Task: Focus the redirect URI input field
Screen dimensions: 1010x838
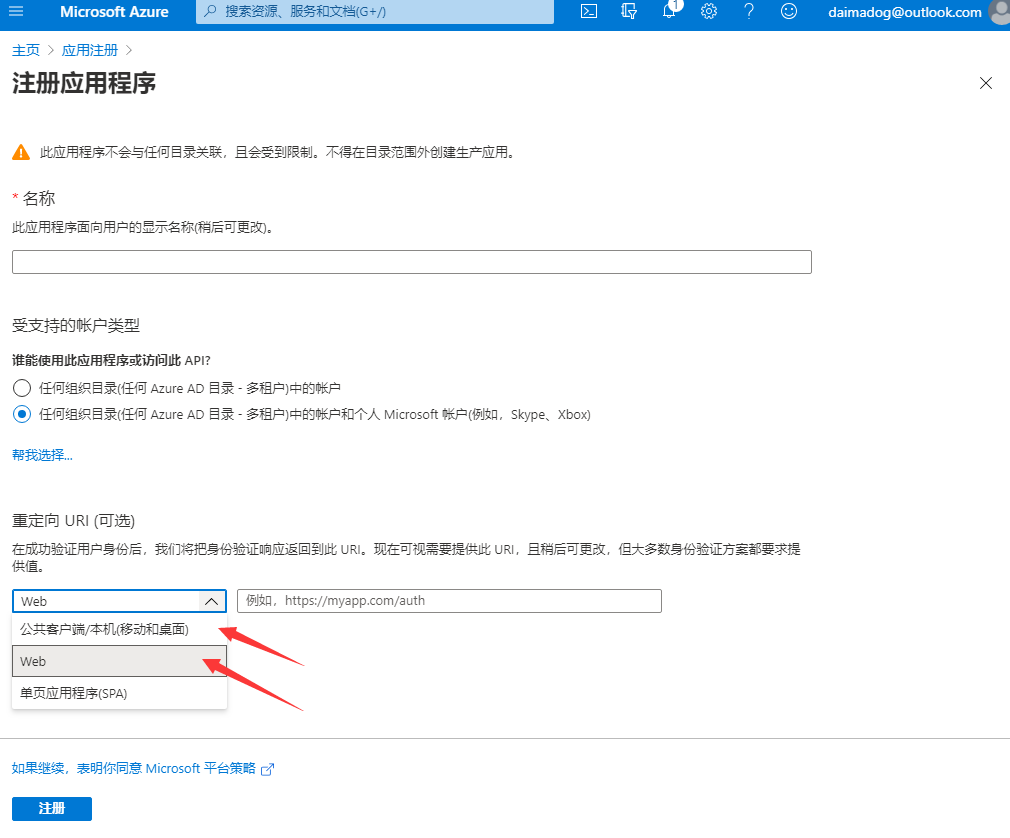Action: [x=450, y=601]
